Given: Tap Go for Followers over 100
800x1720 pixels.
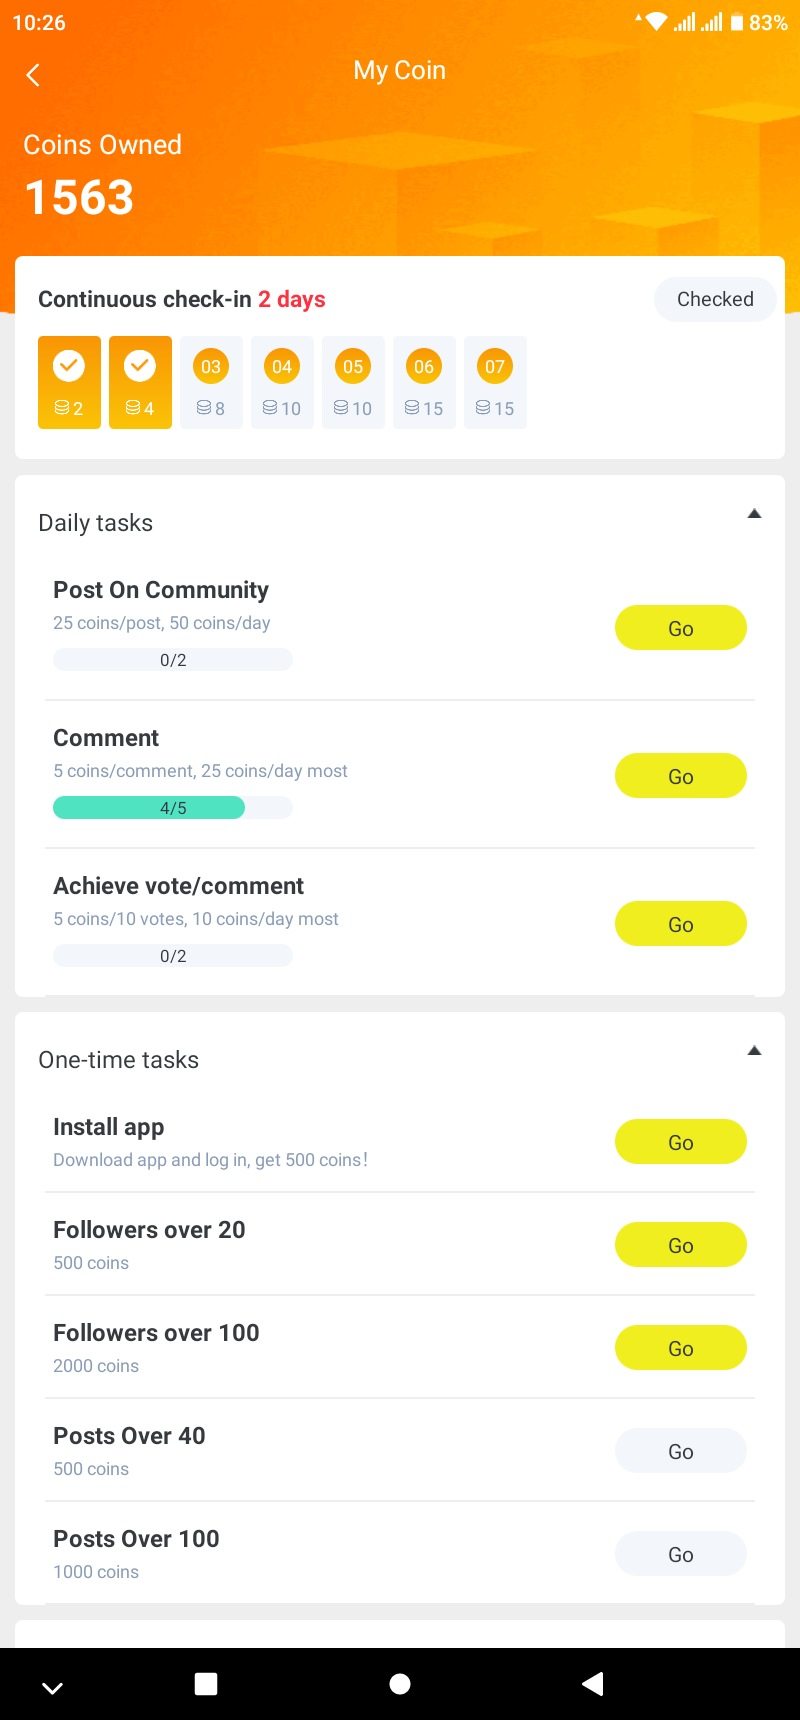Looking at the screenshot, I should [680, 1348].
